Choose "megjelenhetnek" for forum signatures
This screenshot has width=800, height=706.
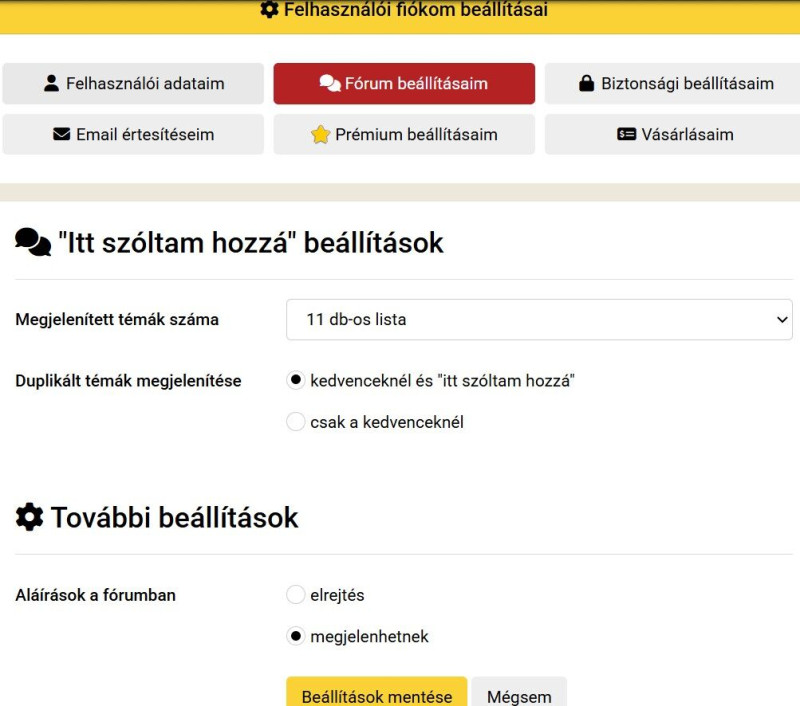[x=295, y=636]
